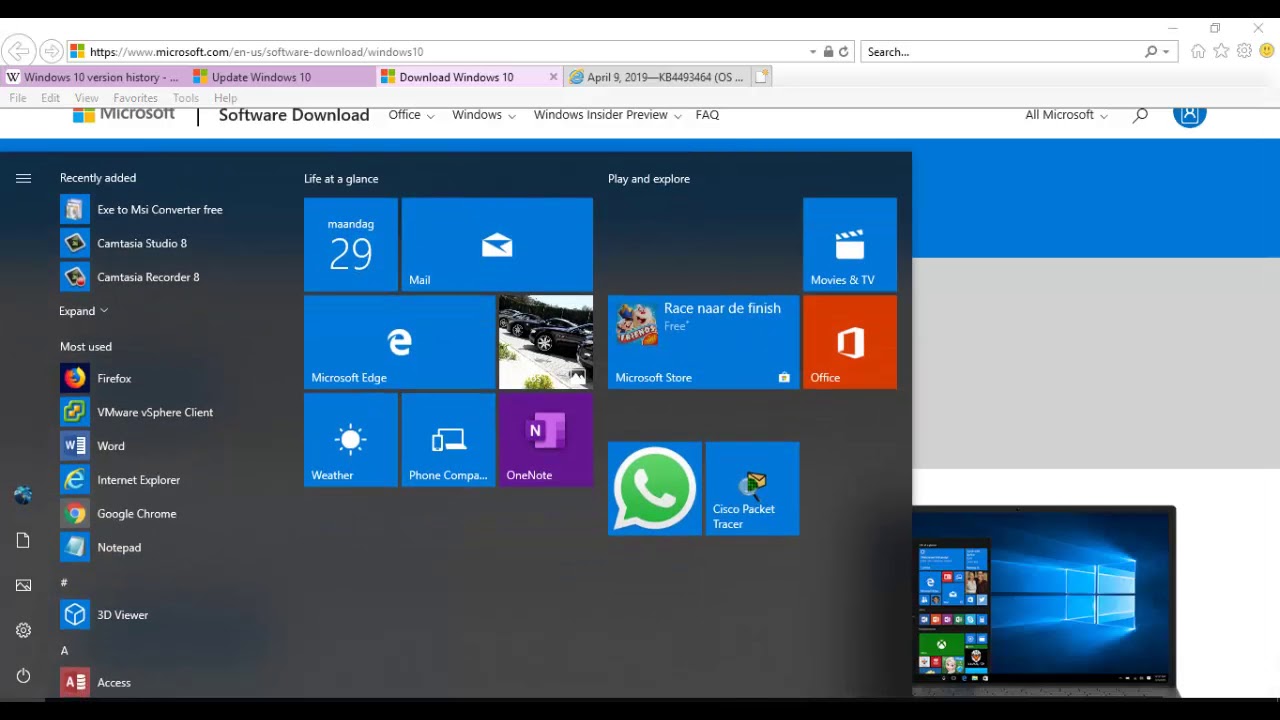Expand the Office dropdown in site navigation

pos(411,115)
